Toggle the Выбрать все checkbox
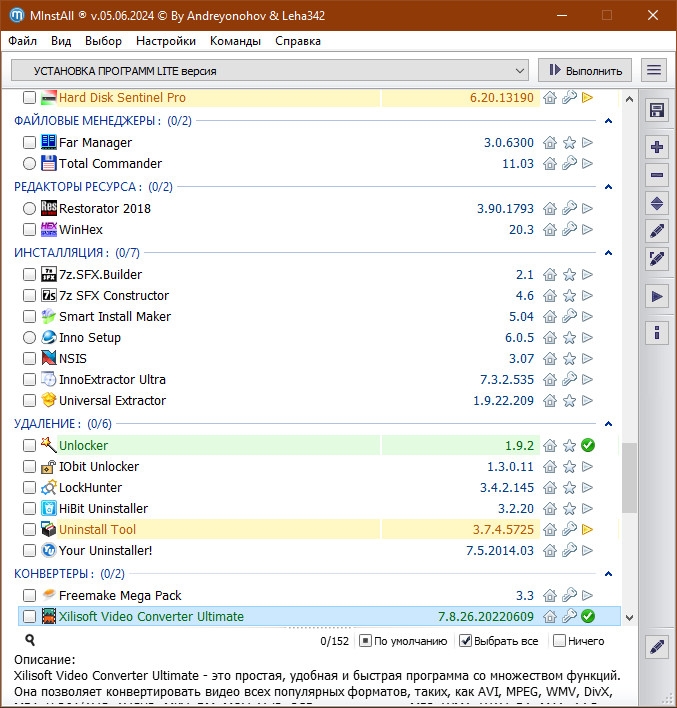This screenshot has height=708, width=677. [x=465, y=641]
